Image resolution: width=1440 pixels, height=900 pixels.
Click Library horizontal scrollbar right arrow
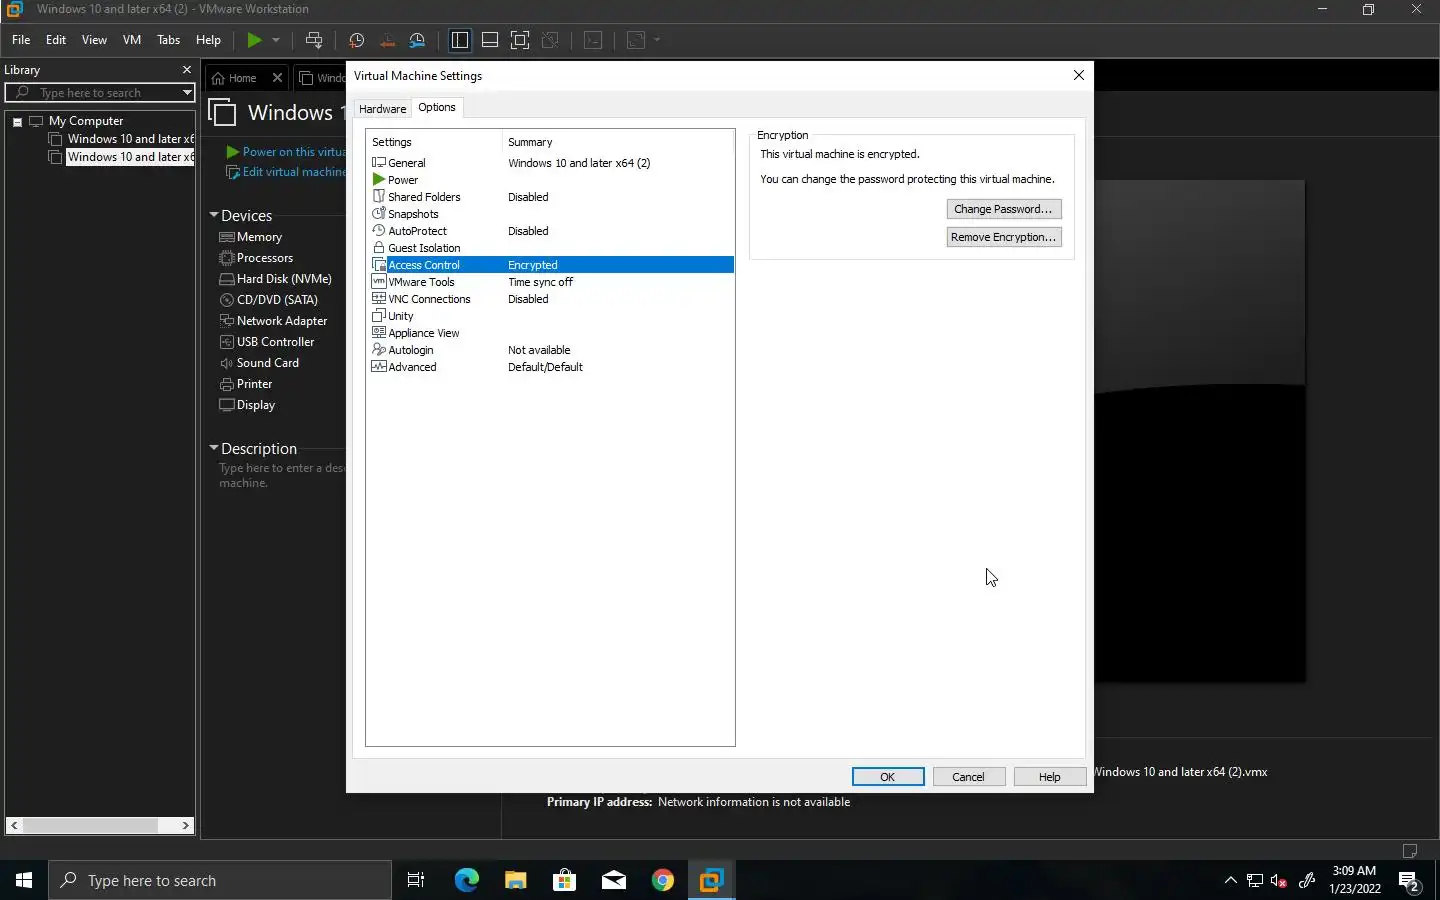point(185,825)
